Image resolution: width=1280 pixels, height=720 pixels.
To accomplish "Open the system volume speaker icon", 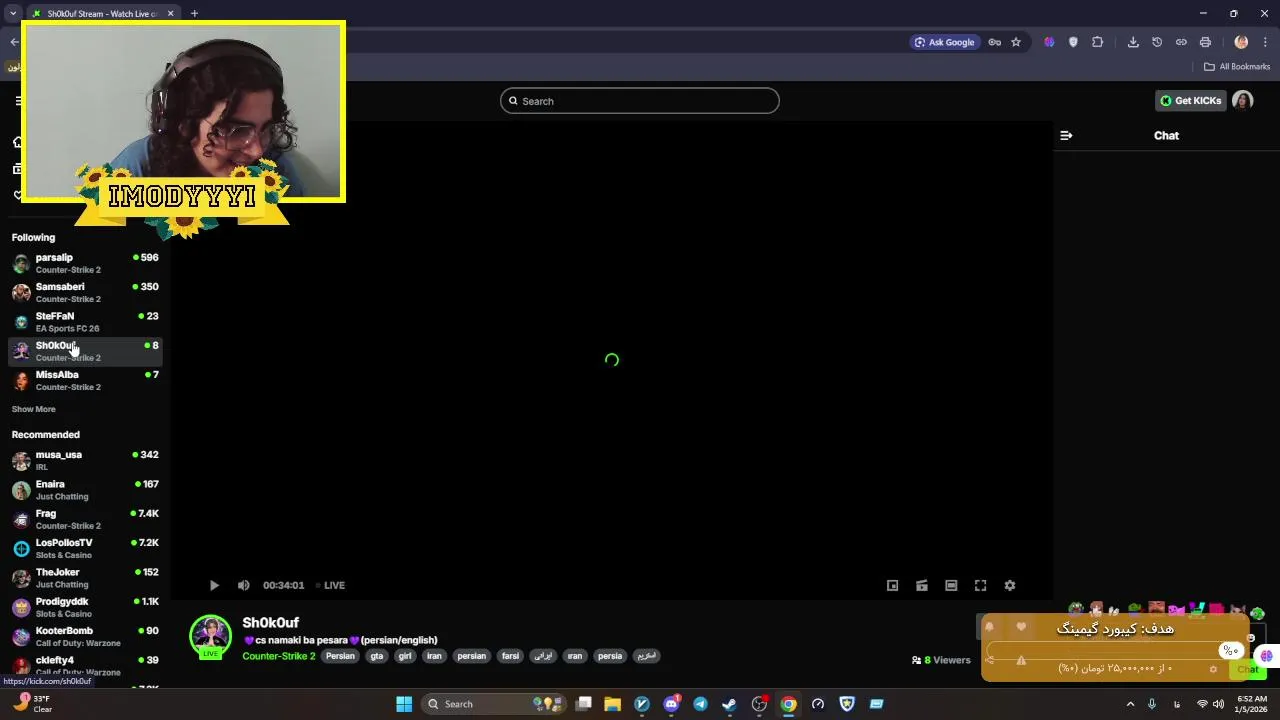I will coord(1218,704).
